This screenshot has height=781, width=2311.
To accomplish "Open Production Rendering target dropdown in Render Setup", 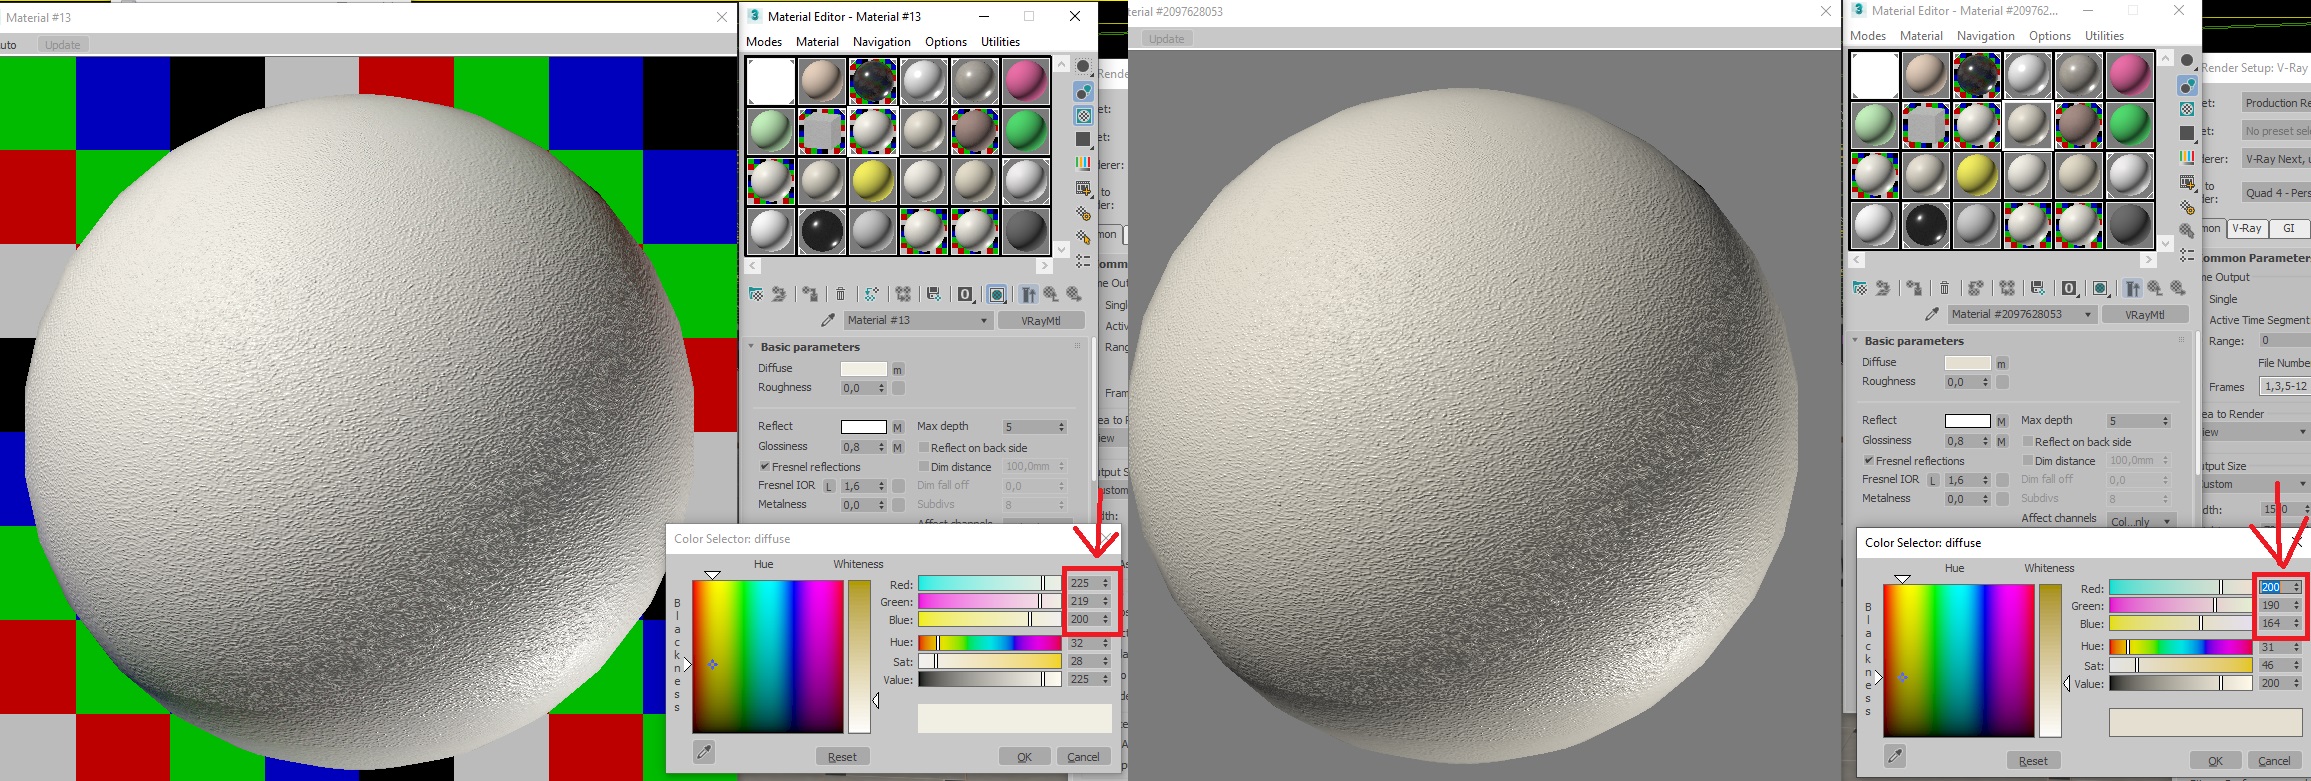I will coord(2275,103).
